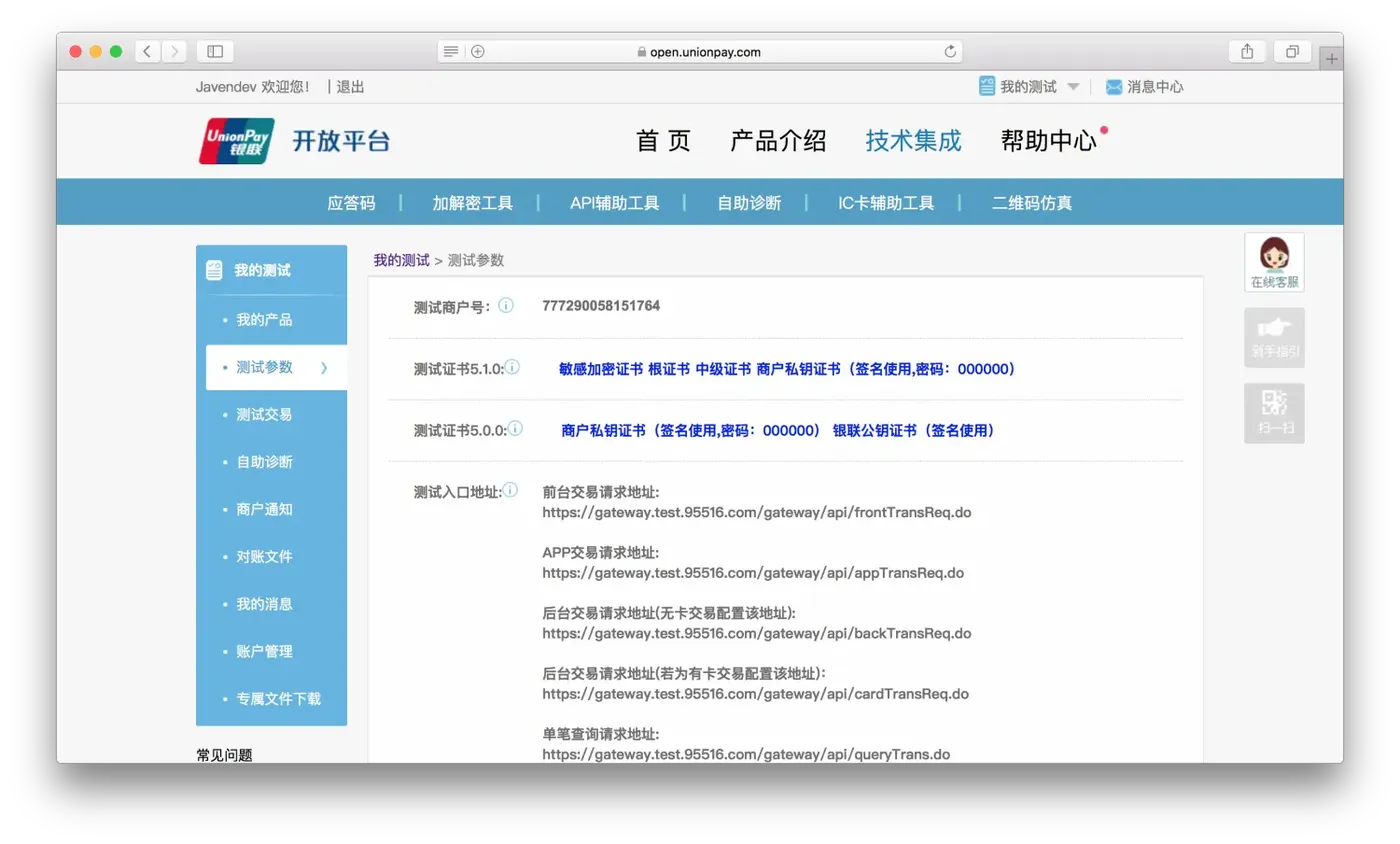Click the info icon next to 测试商户号
Screen dimensions: 1400x844
(x=506, y=306)
